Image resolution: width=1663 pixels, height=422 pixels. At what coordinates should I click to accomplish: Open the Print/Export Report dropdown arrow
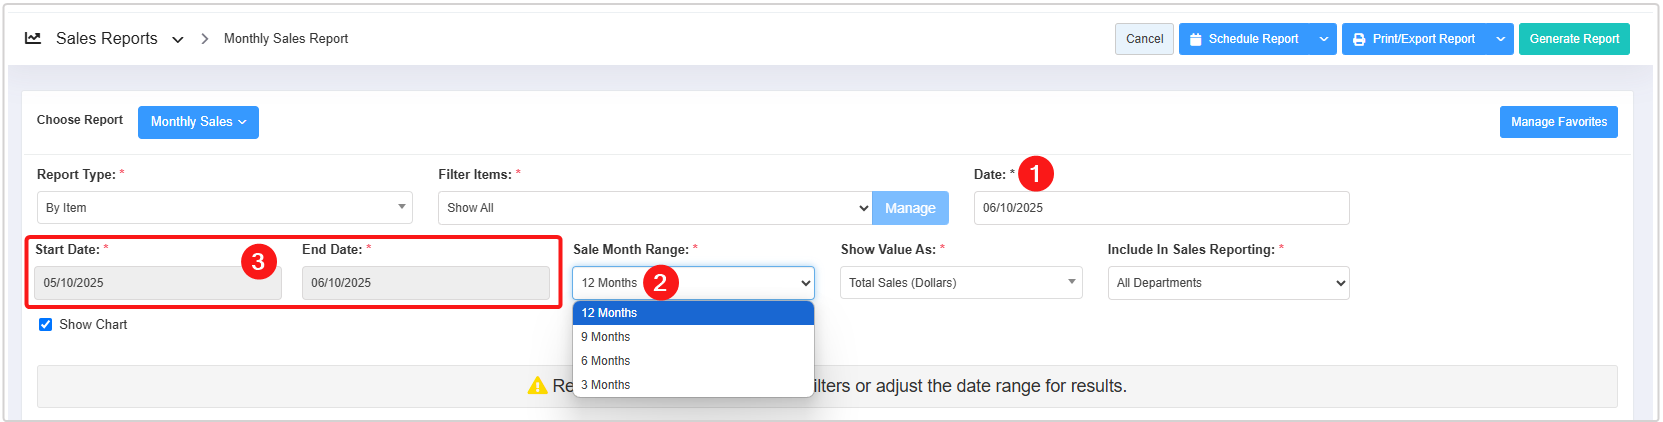(1500, 39)
